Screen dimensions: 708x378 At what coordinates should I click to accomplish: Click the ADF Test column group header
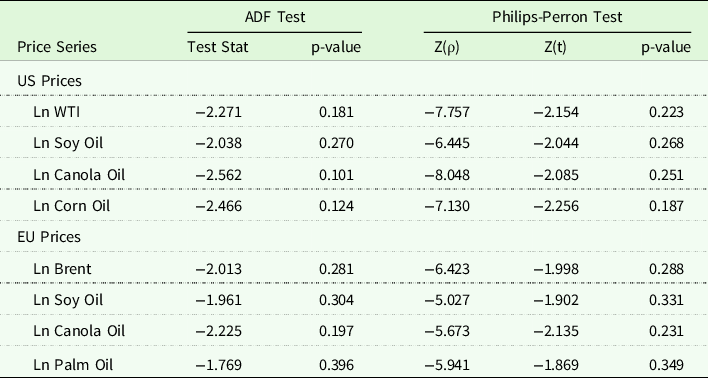tap(275, 17)
